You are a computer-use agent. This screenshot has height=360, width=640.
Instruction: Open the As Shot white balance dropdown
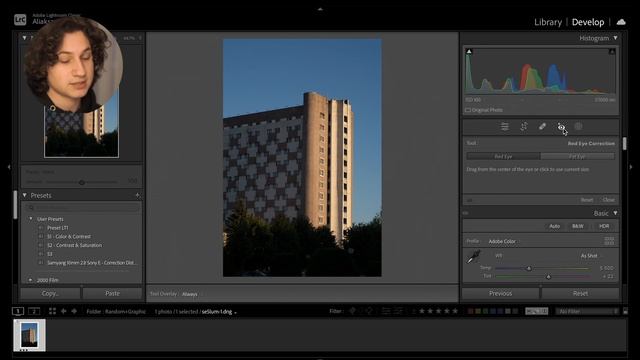[x=591, y=256]
